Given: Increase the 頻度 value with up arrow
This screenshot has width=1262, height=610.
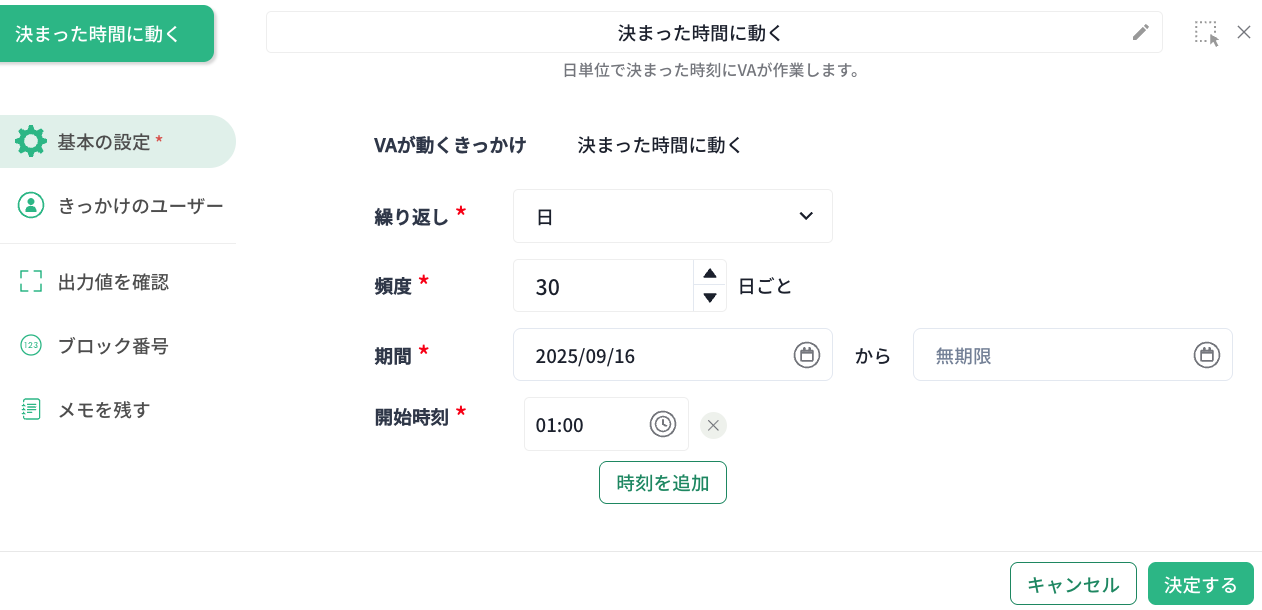Looking at the screenshot, I should pyautogui.click(x=710, y=273).
